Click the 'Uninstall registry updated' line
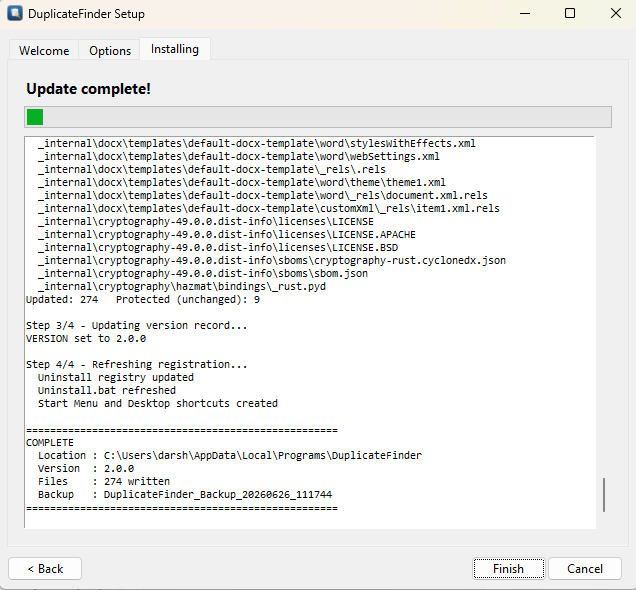 coord(116,378)
